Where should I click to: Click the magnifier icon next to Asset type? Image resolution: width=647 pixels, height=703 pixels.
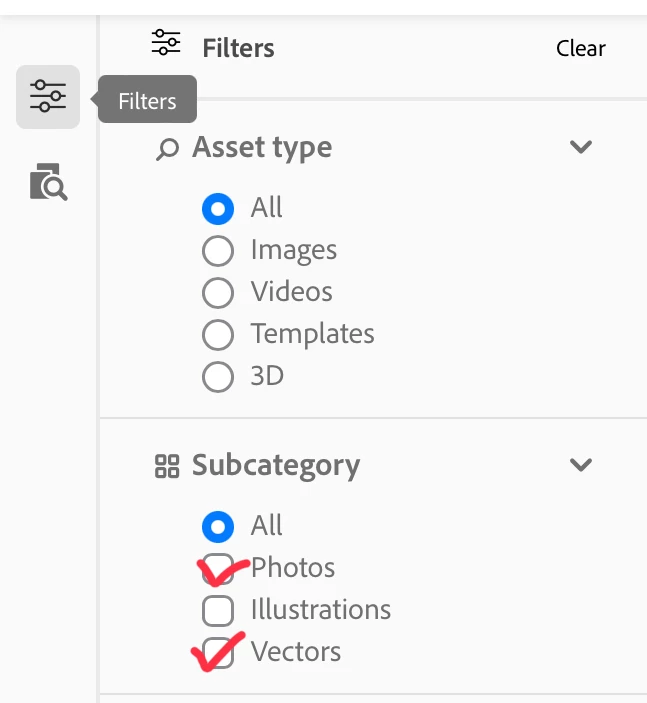(167, 149)
